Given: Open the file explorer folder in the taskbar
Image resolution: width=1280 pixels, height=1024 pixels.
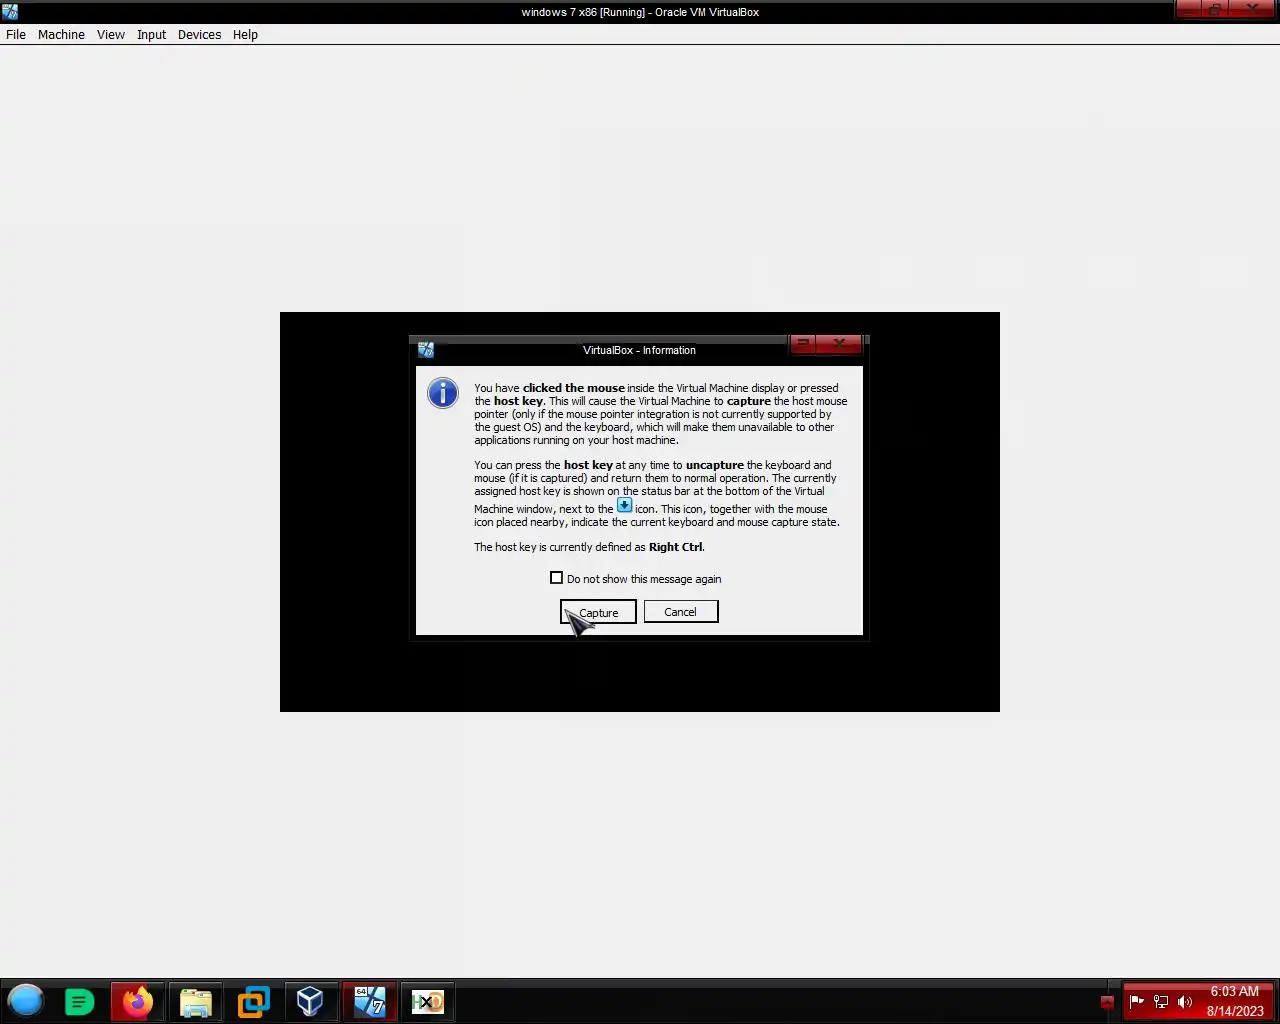Looking at the screenshot, I should [x=196, y=1002].
